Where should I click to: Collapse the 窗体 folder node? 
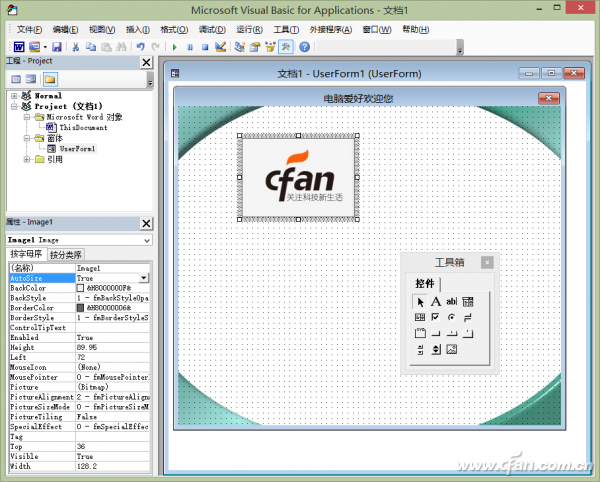pos(27,138)
